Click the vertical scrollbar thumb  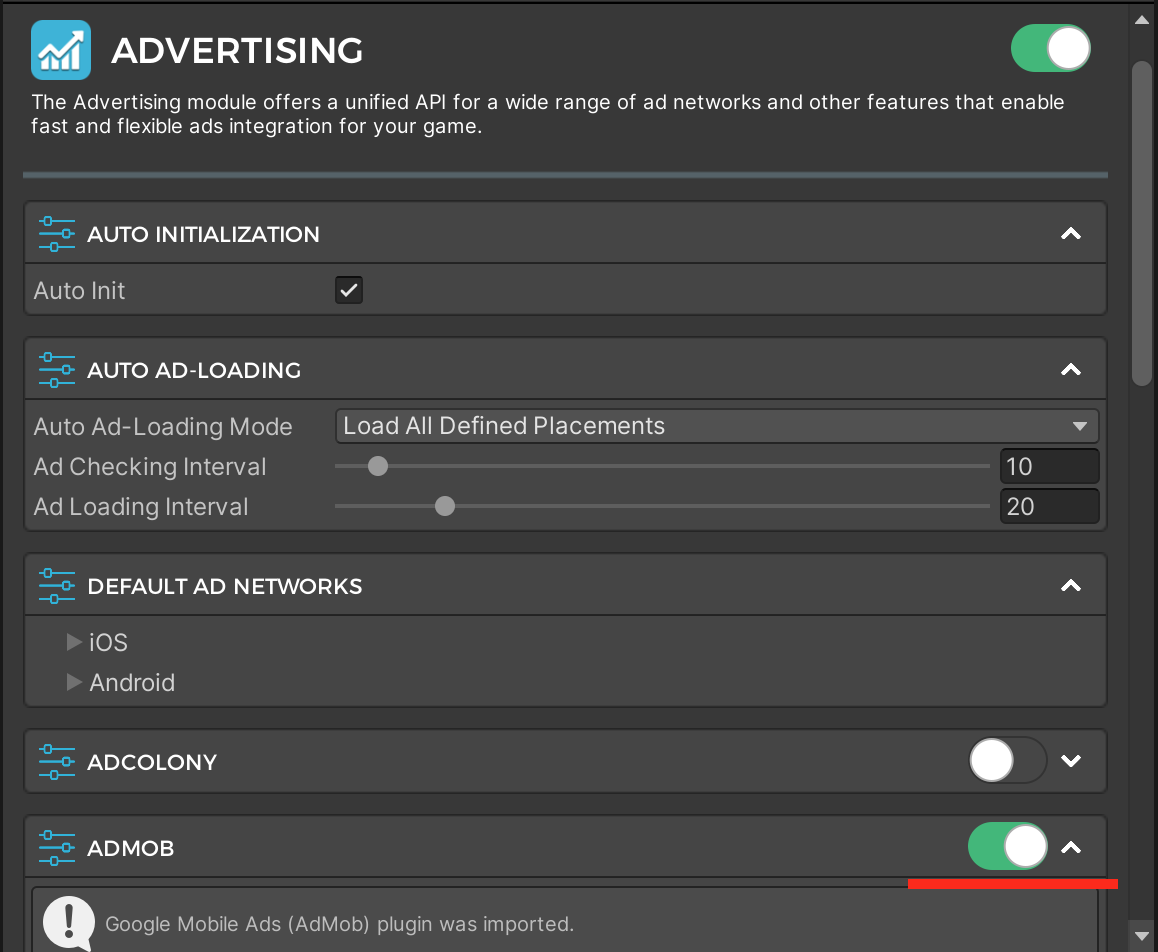coord(1142,223)
